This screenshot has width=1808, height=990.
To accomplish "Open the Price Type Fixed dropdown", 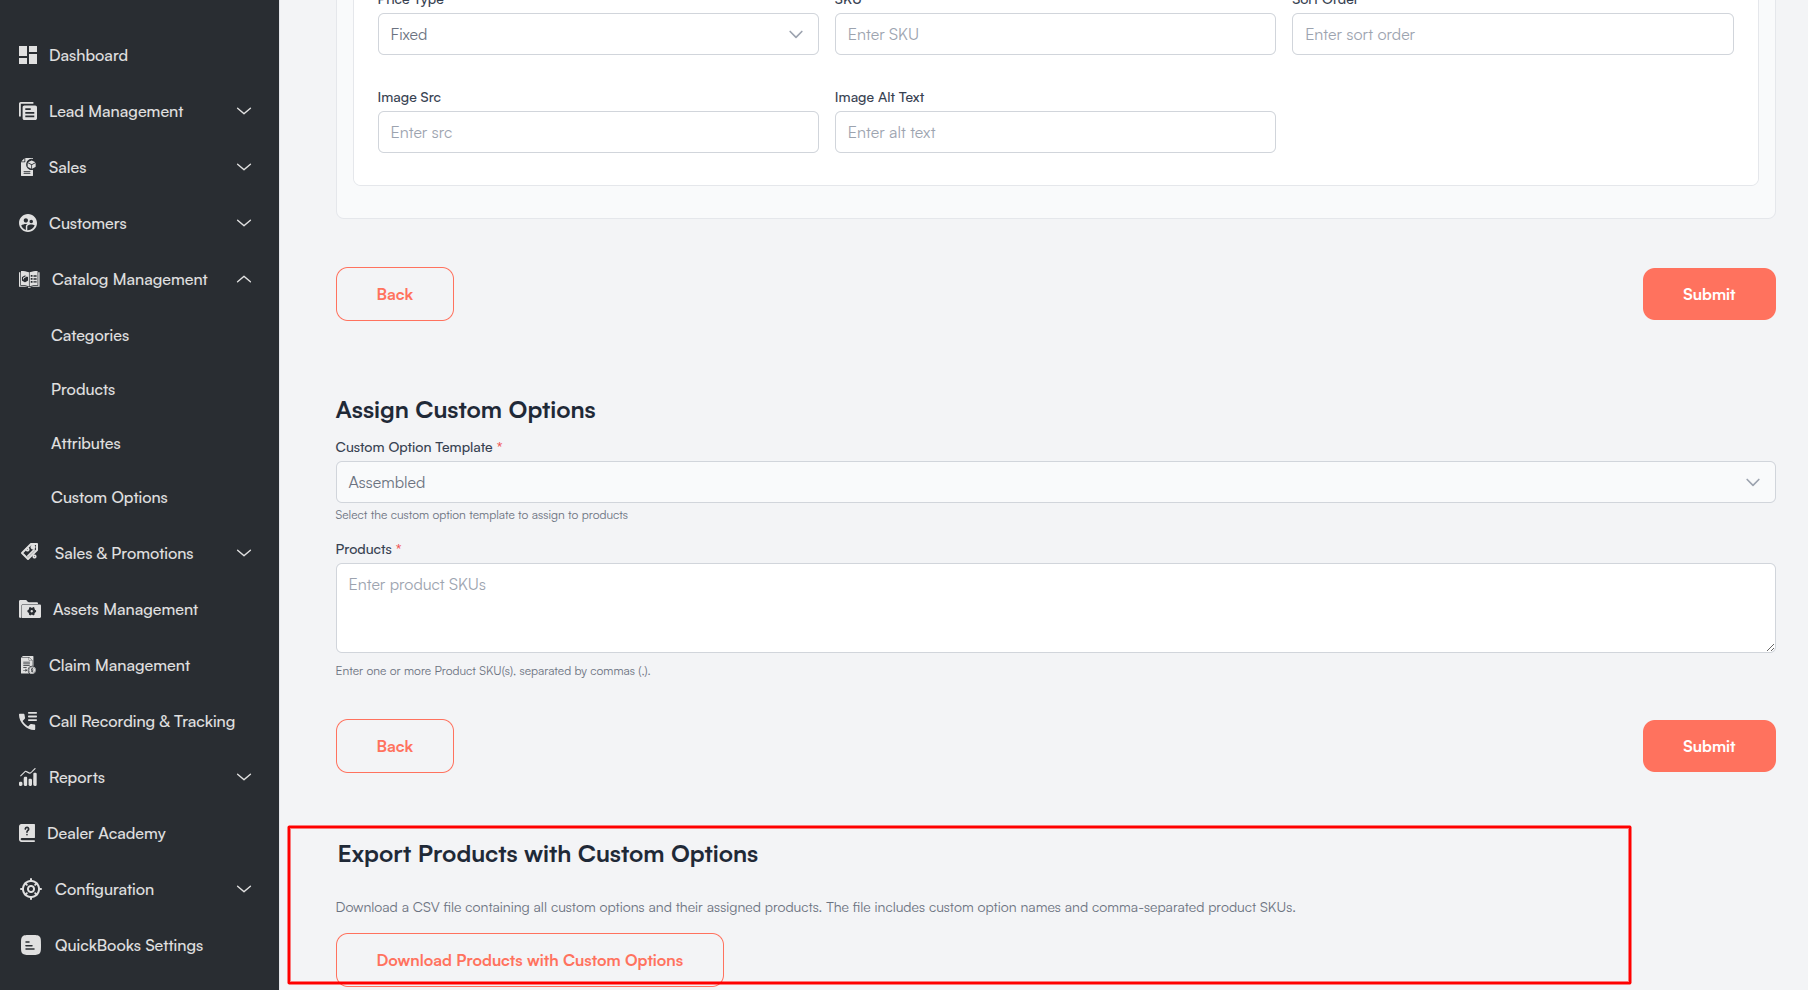I will pyautogui.click(x=598, y=34).
